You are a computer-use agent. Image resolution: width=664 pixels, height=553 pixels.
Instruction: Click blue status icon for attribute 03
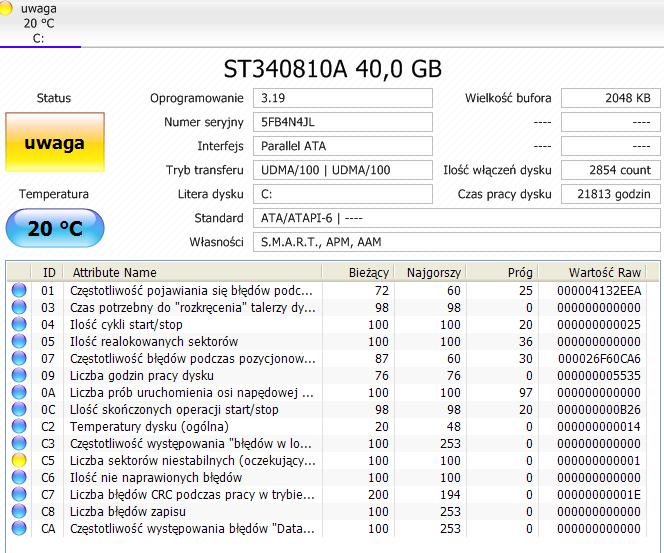19,307
